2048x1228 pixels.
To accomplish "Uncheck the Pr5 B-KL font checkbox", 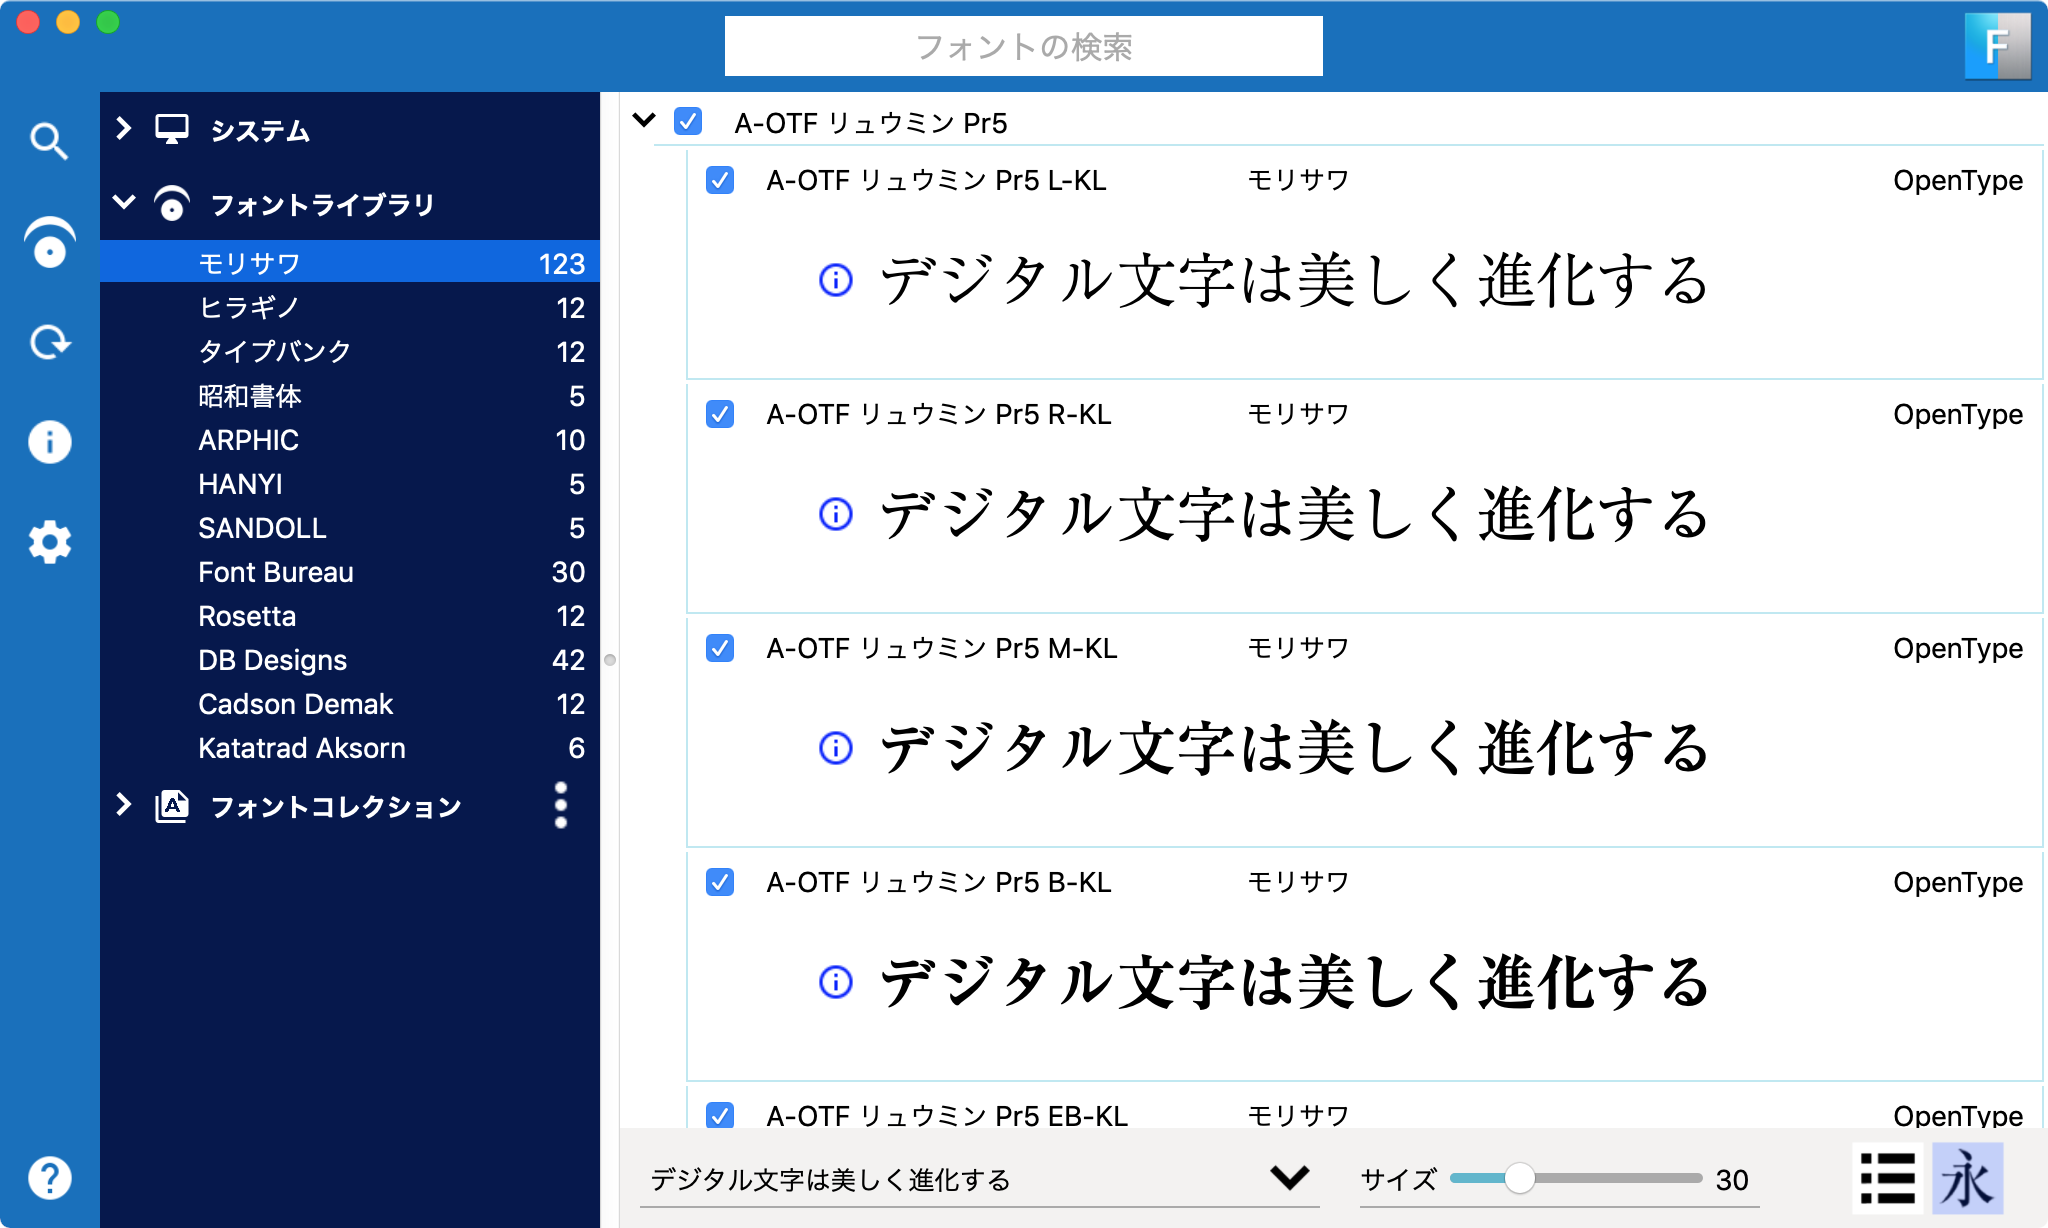I will (x=720, y=882).
